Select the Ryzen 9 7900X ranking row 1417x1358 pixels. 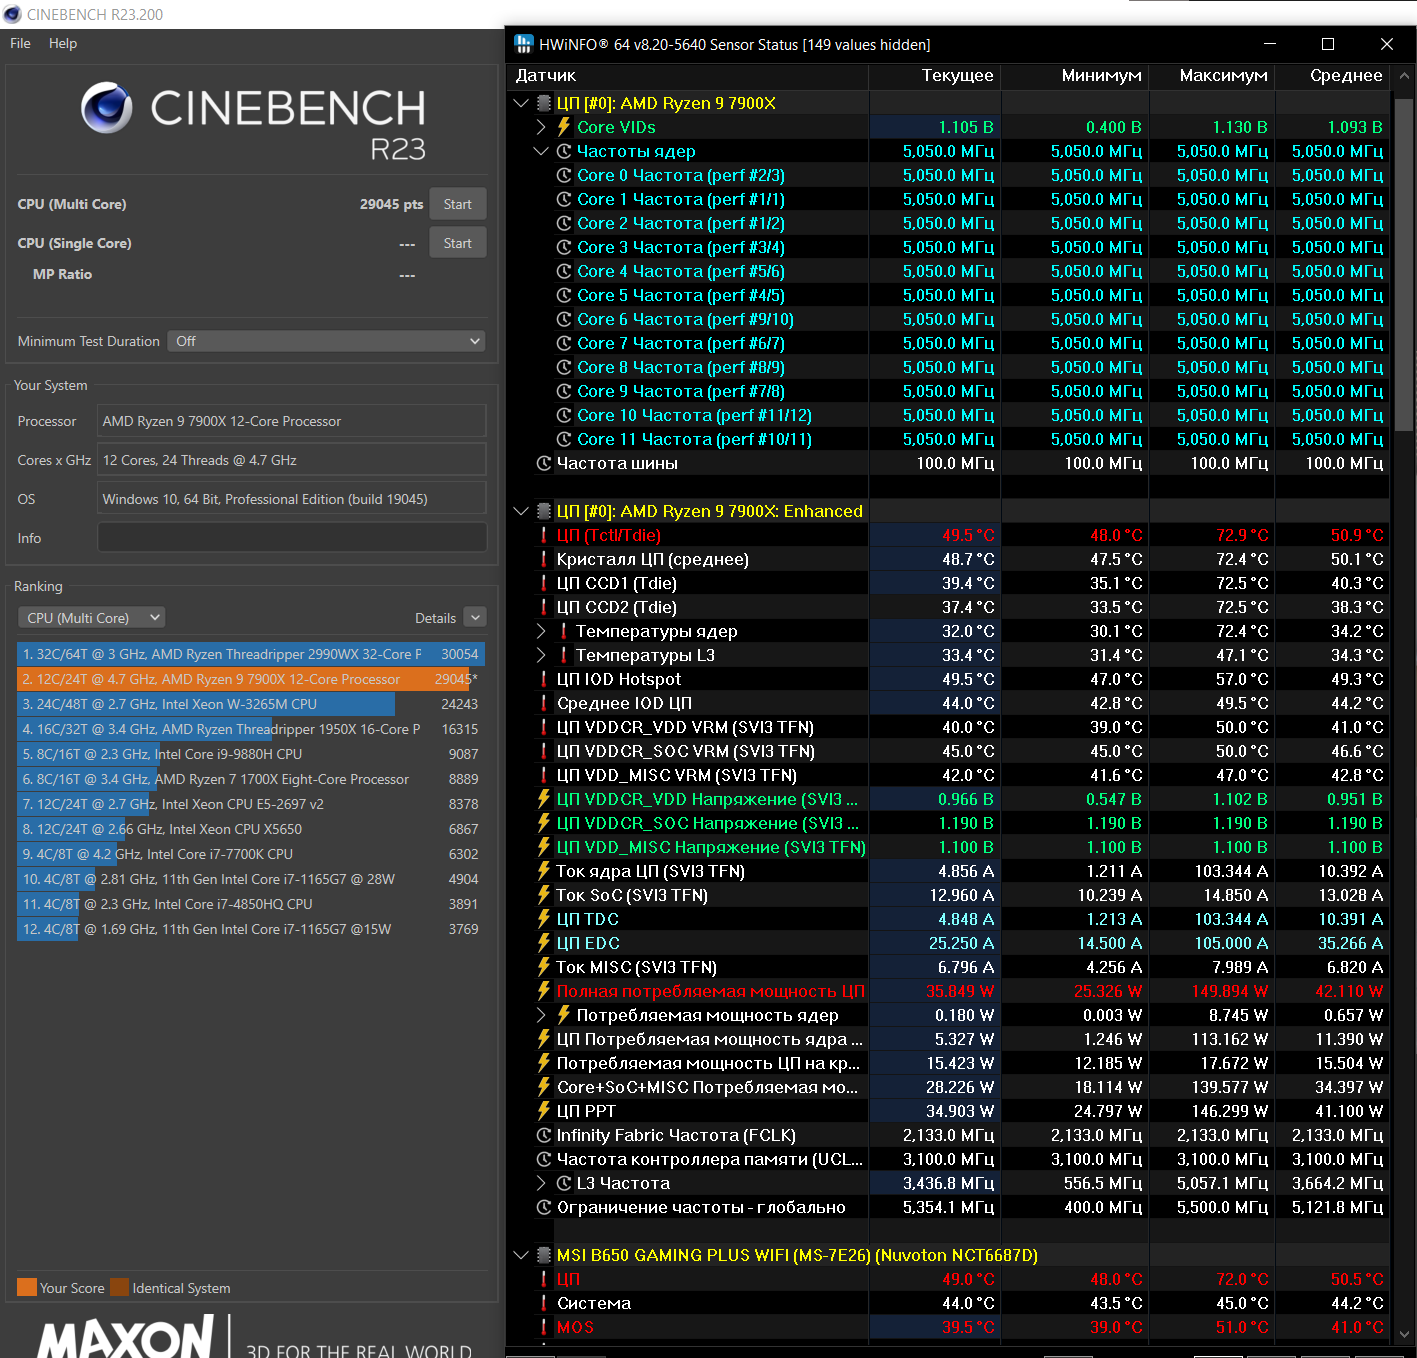[251, 679]
